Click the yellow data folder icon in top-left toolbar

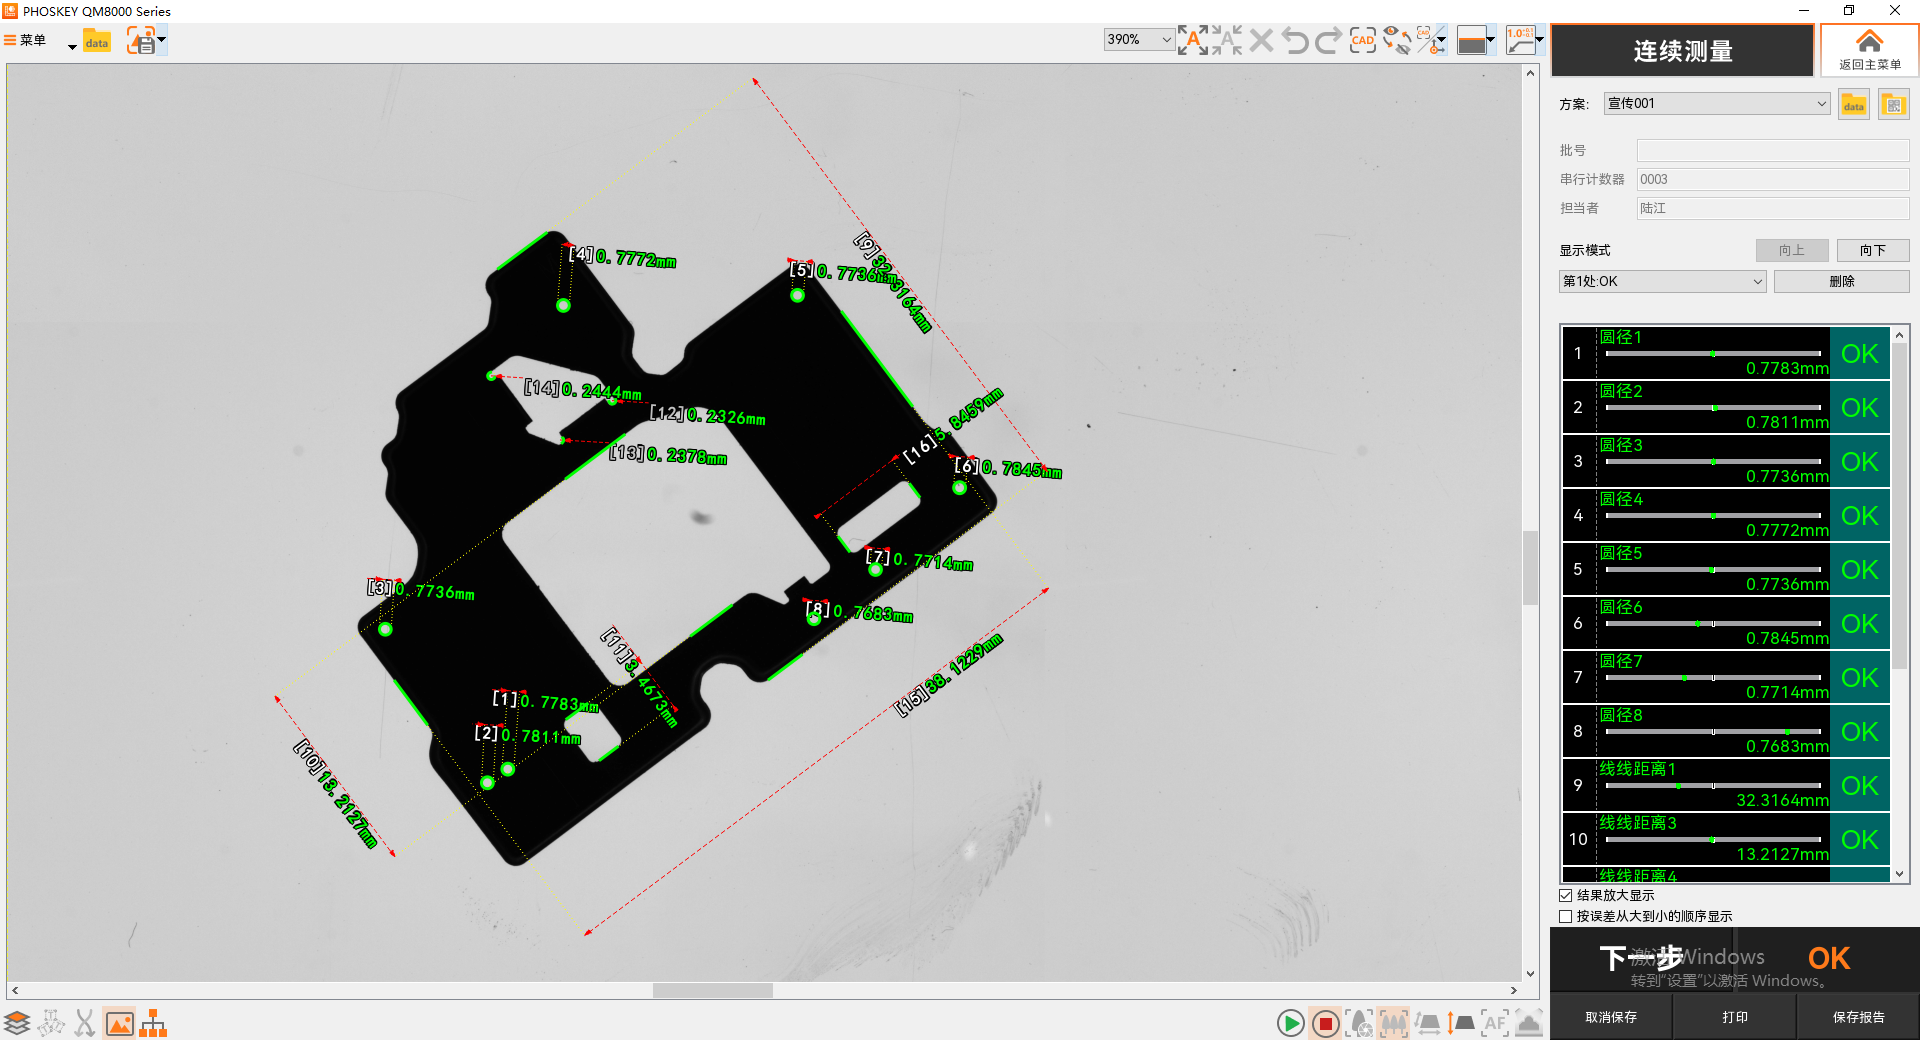[x=97, y=41]
